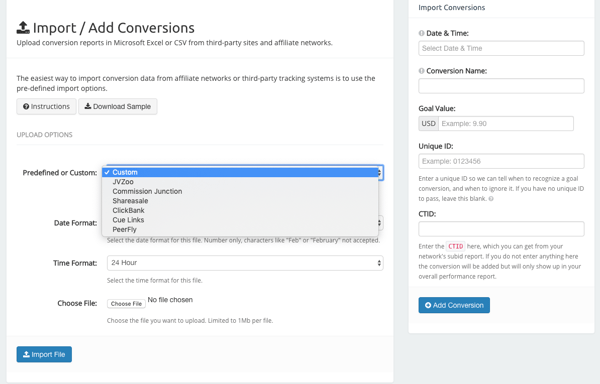The image size is (600, 384).
Task: Click the info icon after 'leave this blank'
Action: (x=491, y=199)
